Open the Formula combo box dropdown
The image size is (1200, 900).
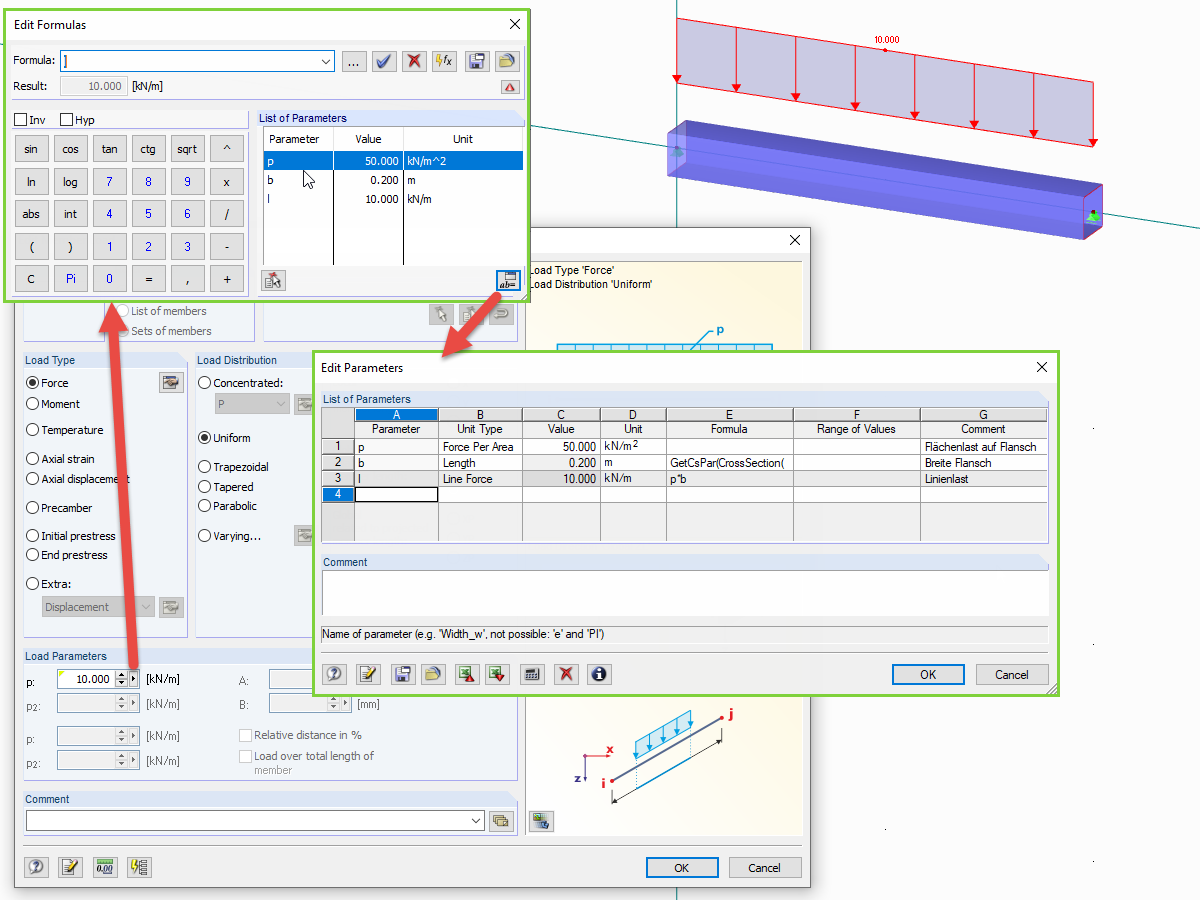point(325,61)
